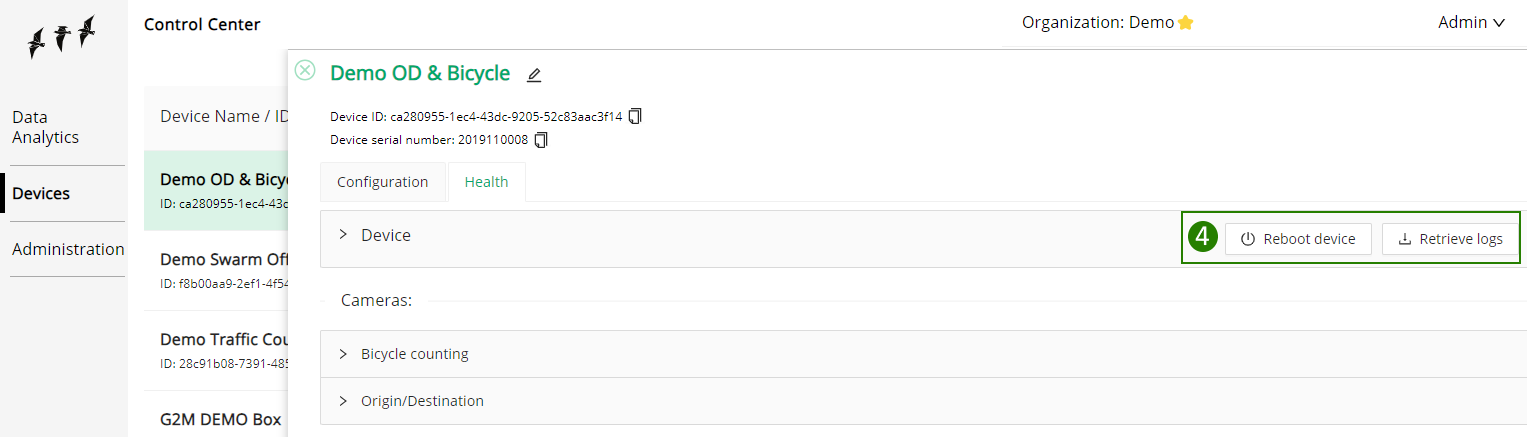Click the download icon on Retrieve logs

point(1404,239)
